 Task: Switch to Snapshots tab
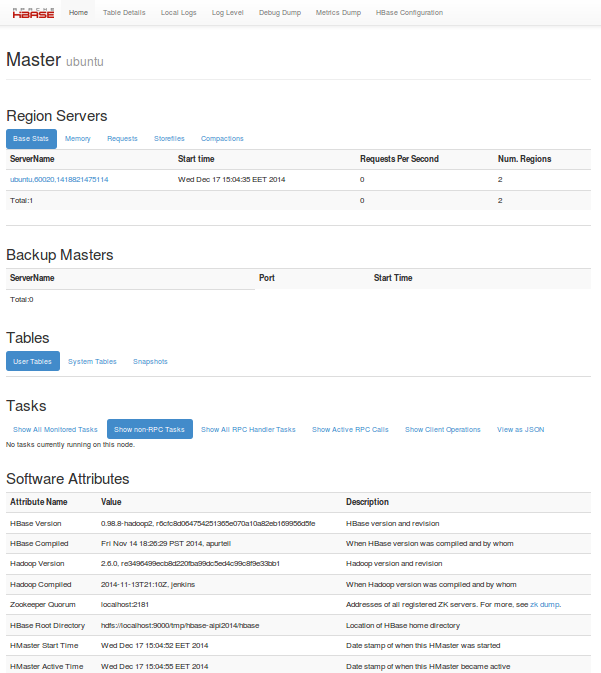[150, 361]
